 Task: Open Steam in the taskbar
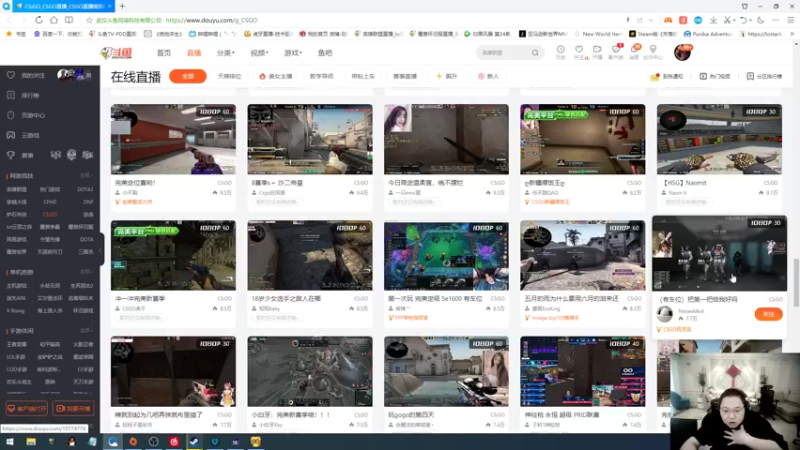coord(194,442)
